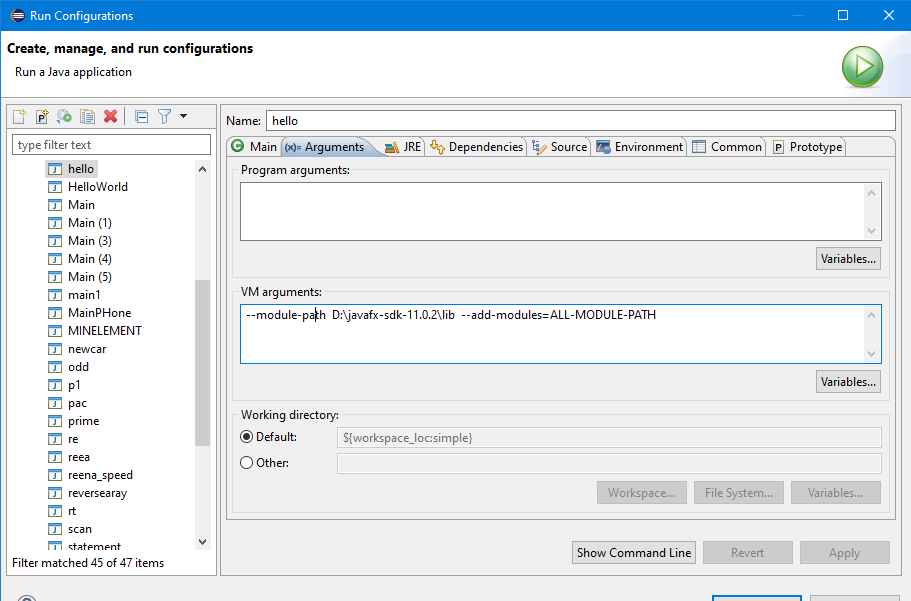Screen dimensions: 911x601
Task: Open Variables for Program arguments
Action: click(847, 258)
